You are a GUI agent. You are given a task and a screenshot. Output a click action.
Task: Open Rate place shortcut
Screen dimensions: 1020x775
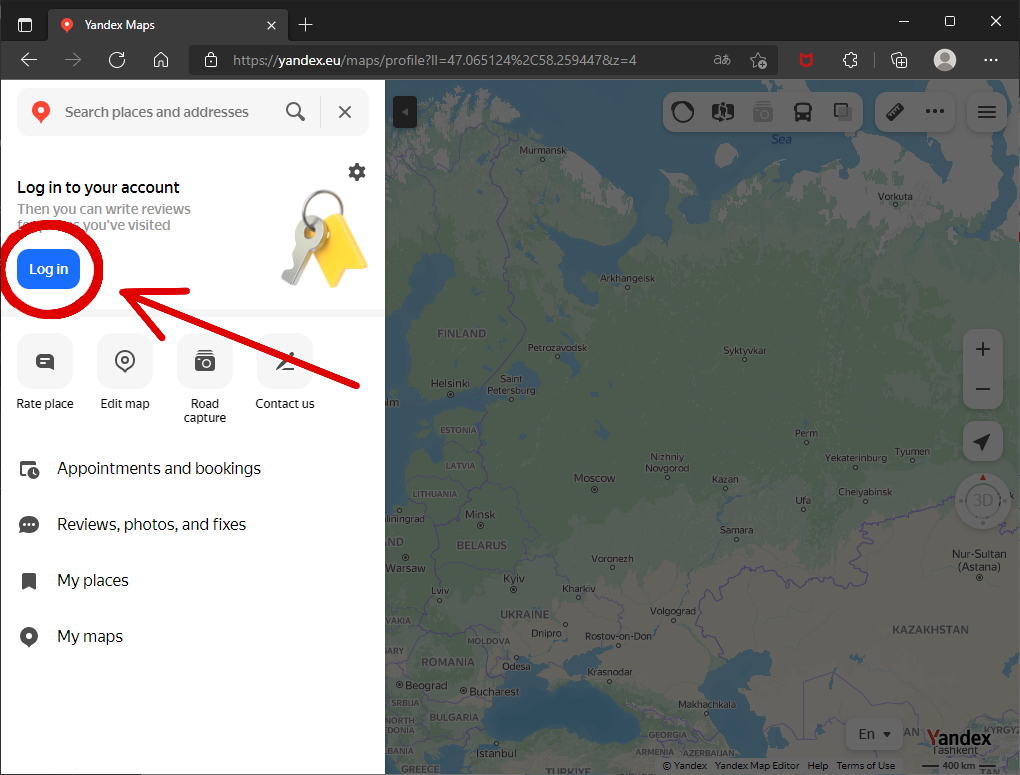coord(45,374)
